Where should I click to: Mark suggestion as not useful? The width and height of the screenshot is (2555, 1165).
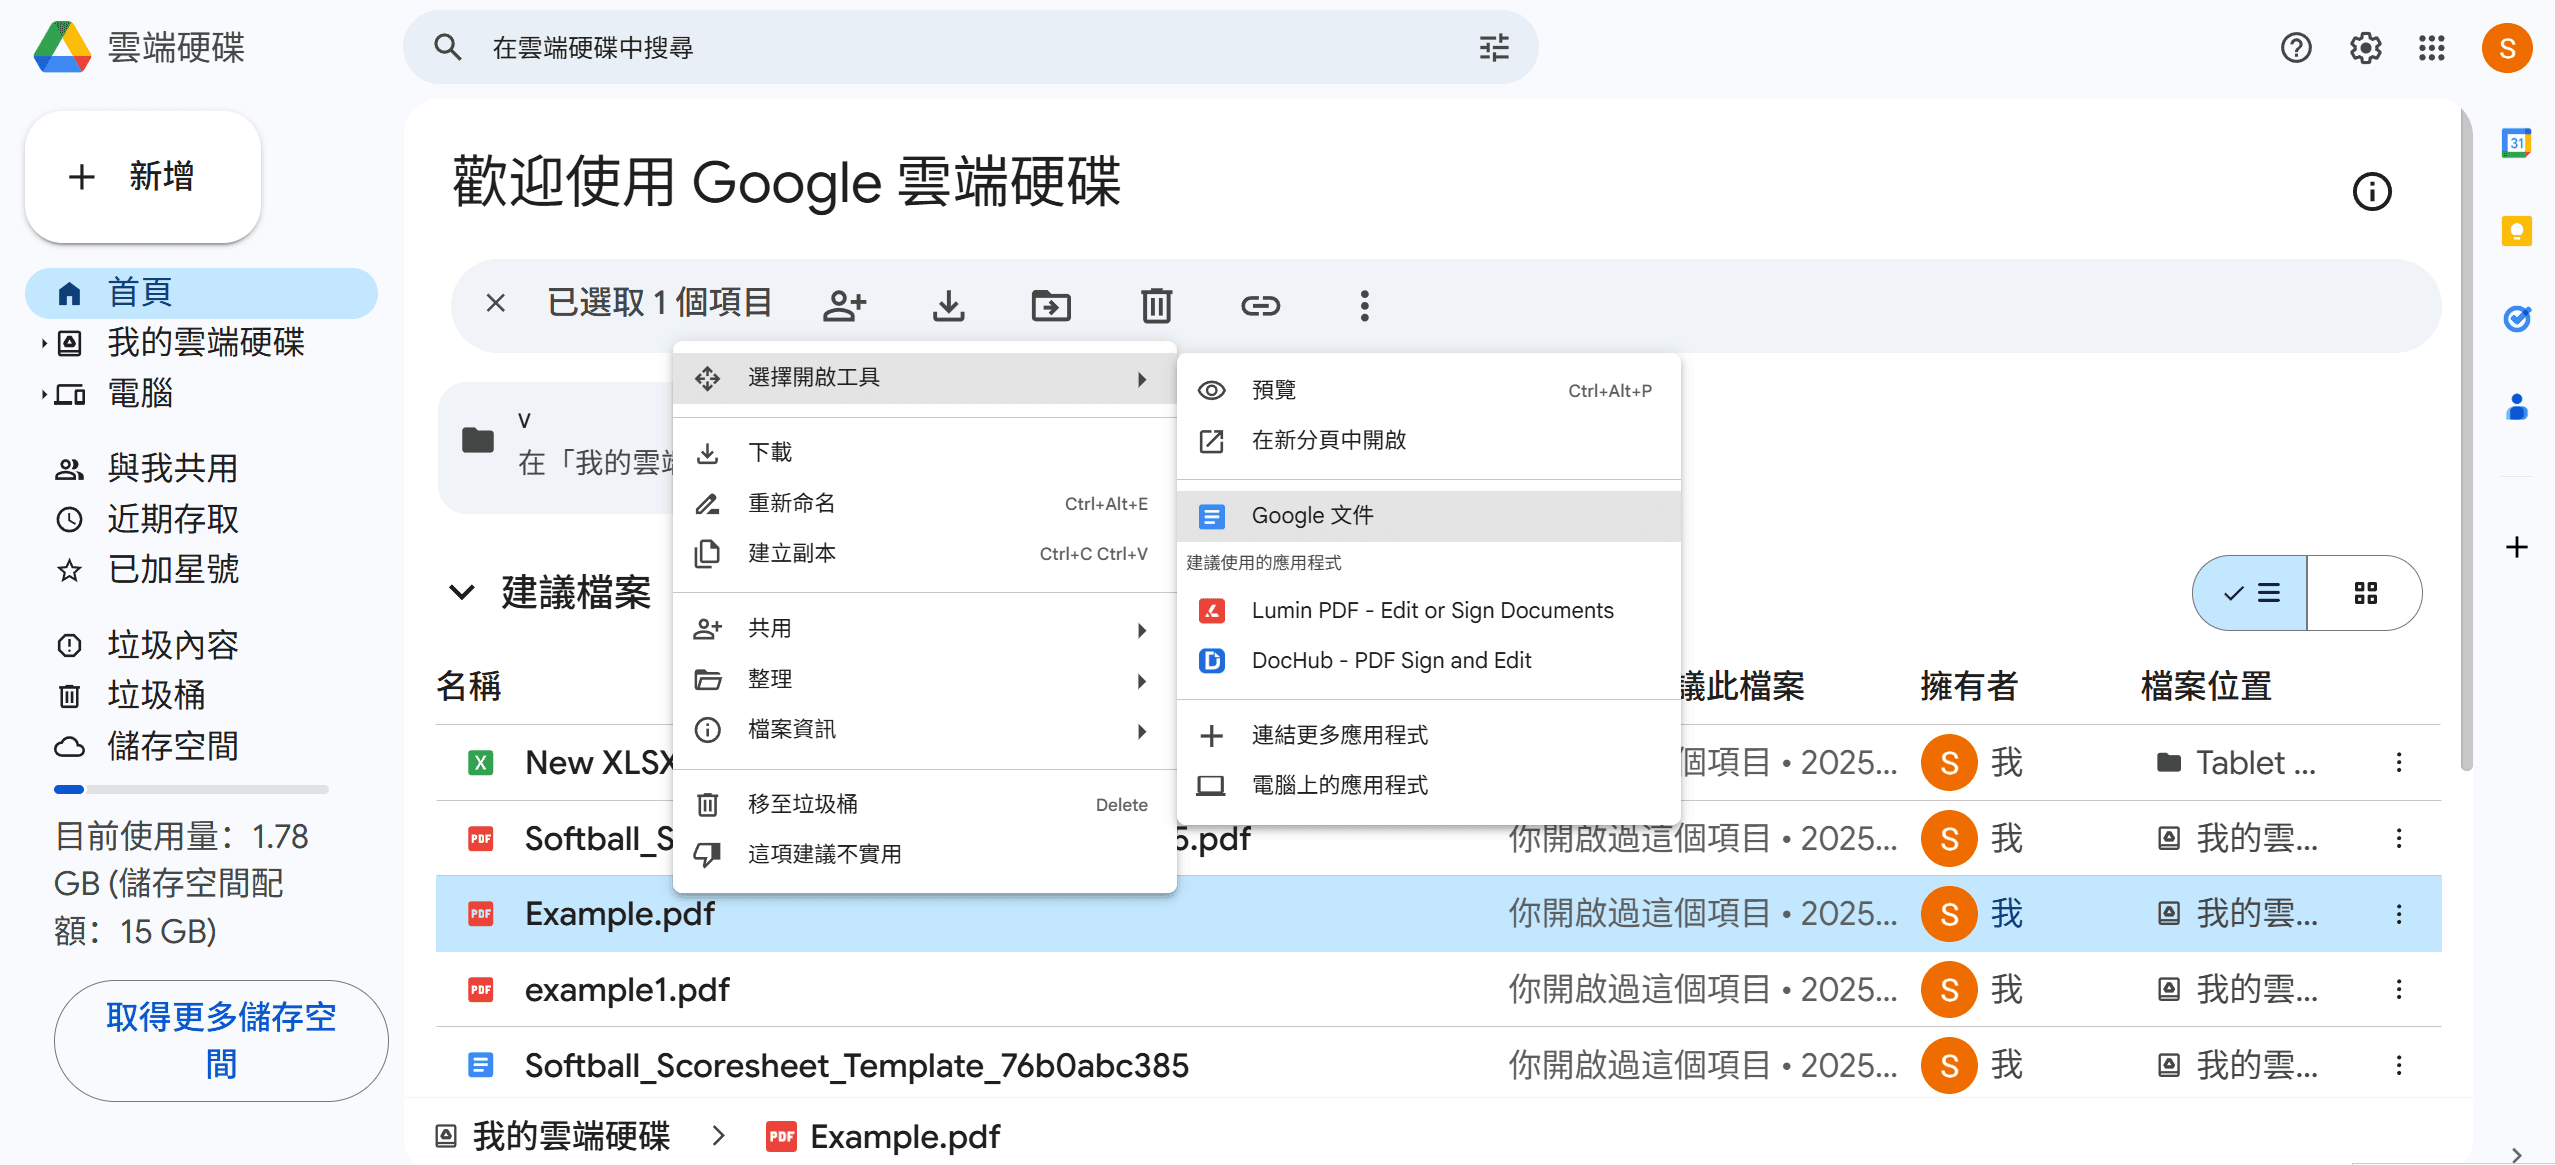[924, 855]
